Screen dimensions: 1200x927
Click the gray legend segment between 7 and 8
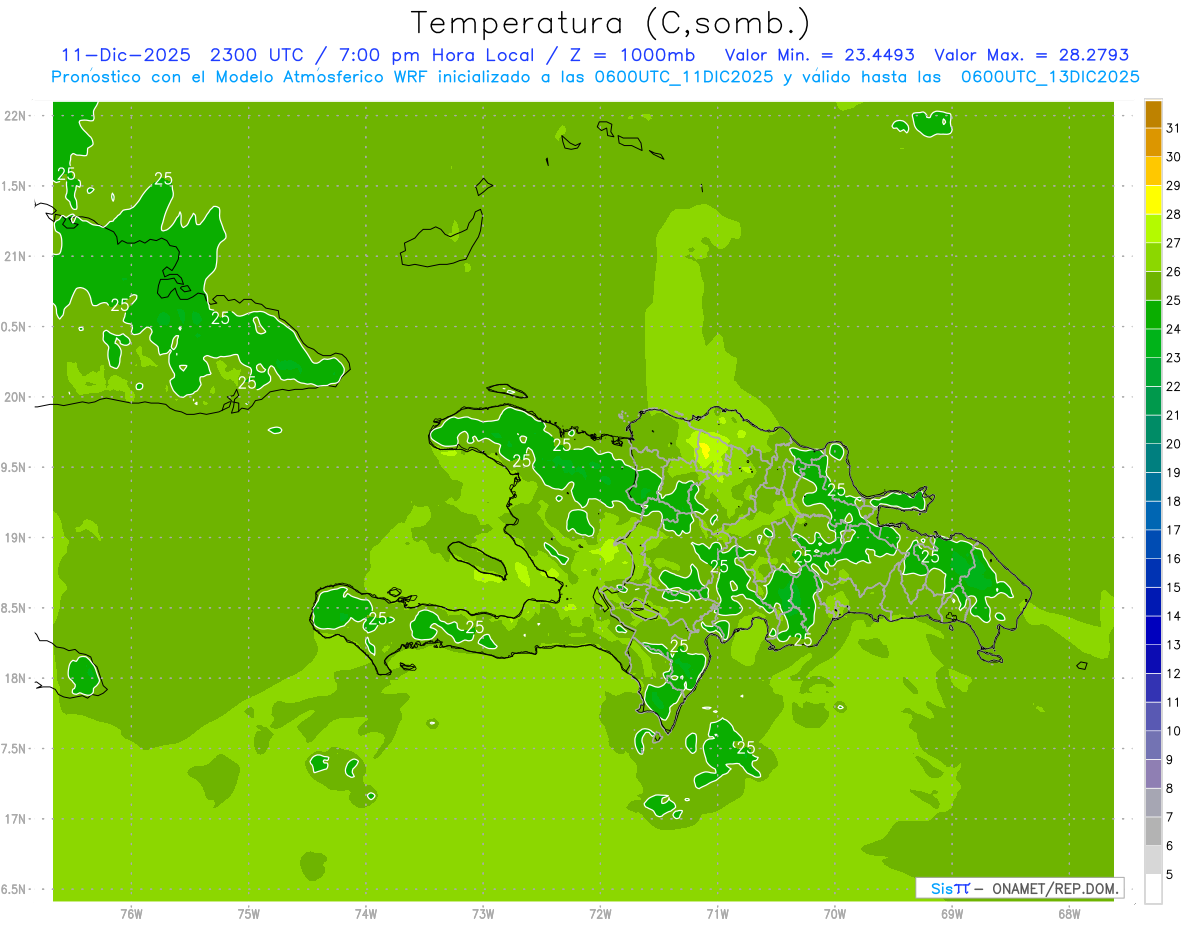pos(1153,803)
